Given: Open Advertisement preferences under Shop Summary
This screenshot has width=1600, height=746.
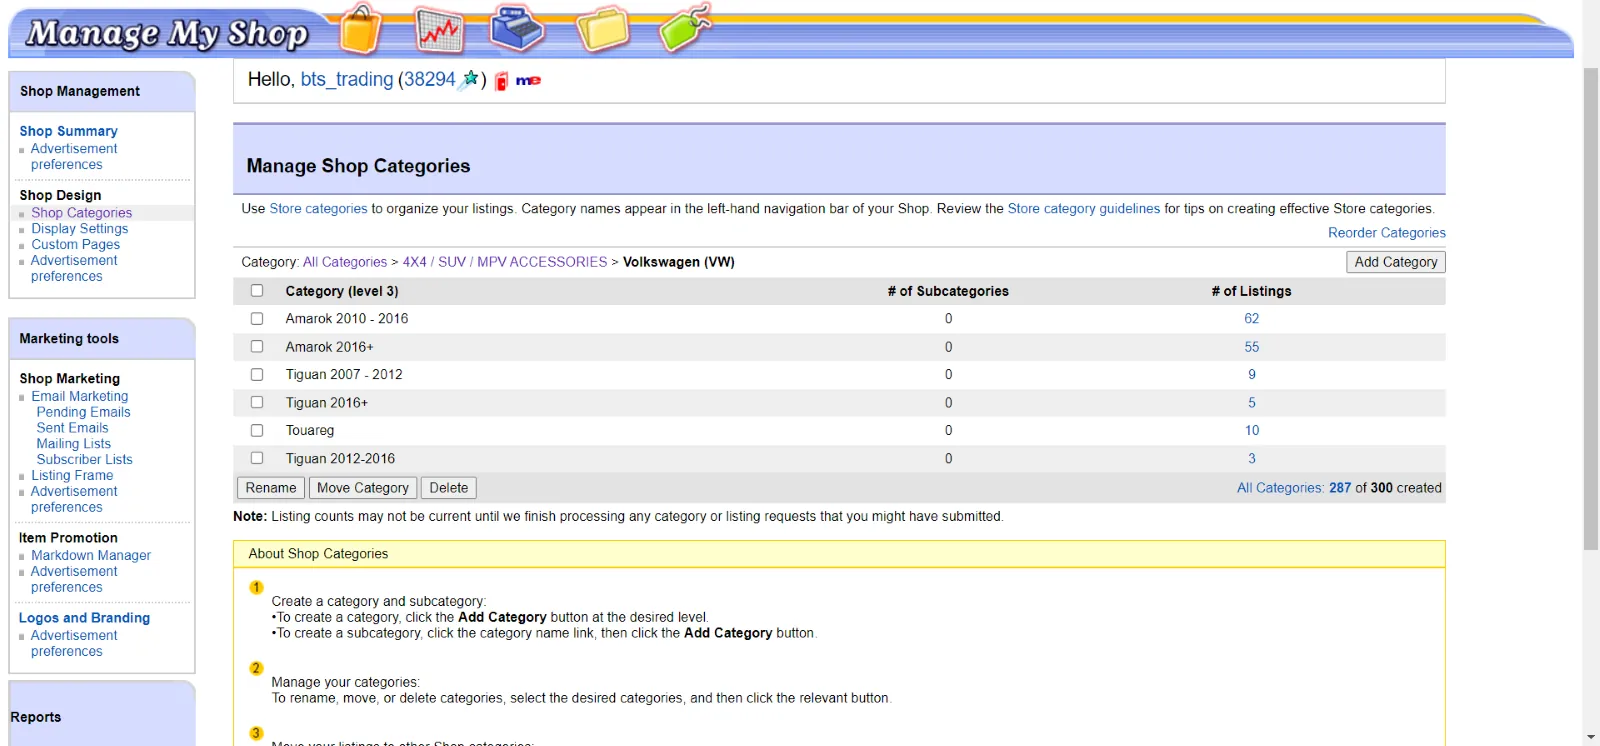Looking at the screenshot, I should click(x=74, y=157).
